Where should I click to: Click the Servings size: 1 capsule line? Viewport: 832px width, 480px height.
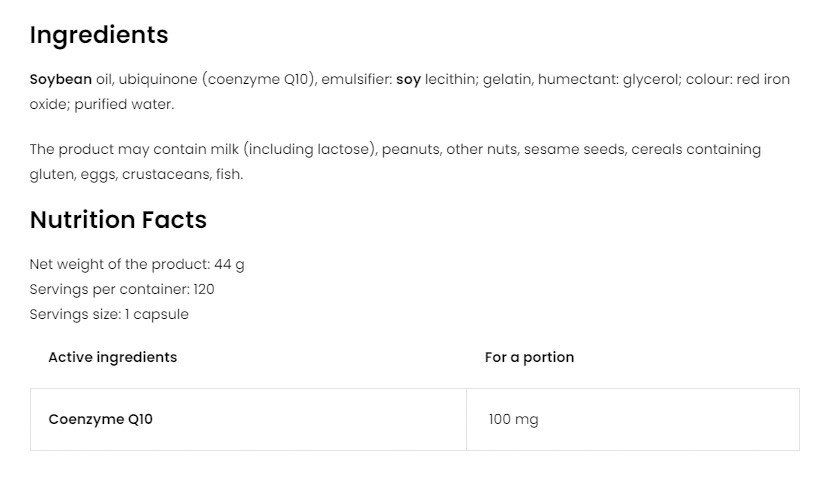pos(109,314)
